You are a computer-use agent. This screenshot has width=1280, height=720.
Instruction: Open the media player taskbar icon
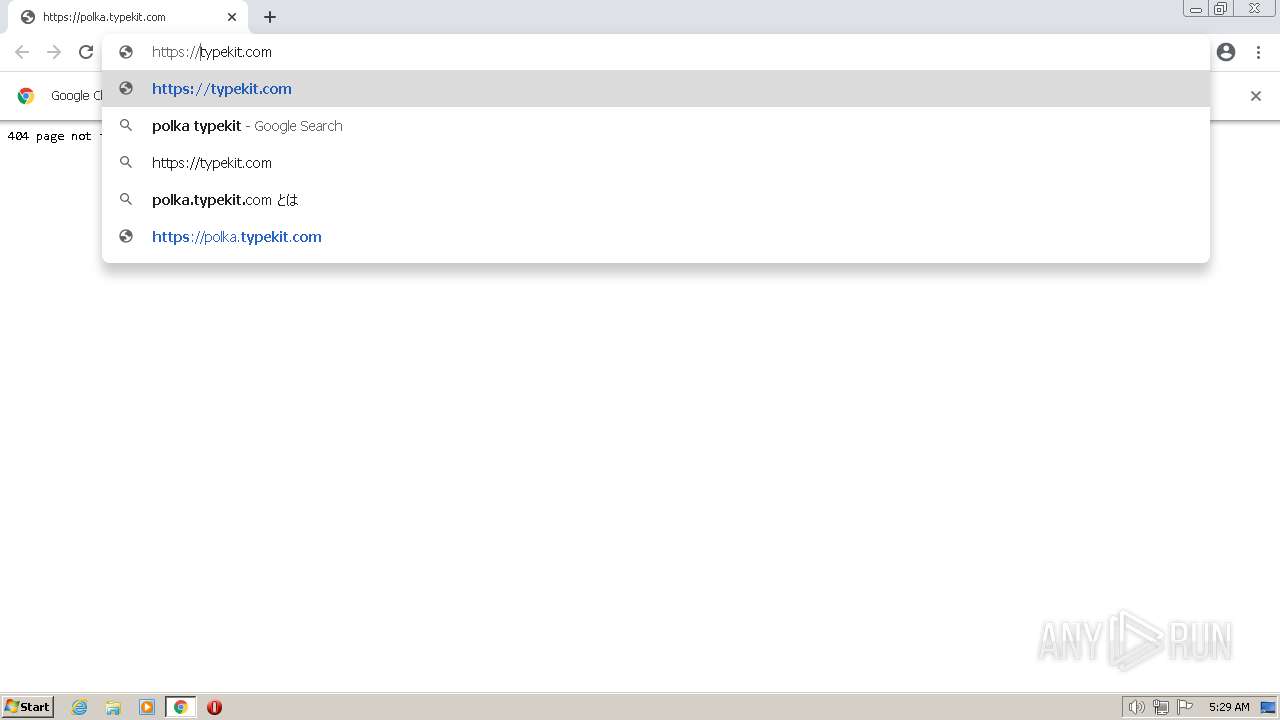tap(147, 707)
